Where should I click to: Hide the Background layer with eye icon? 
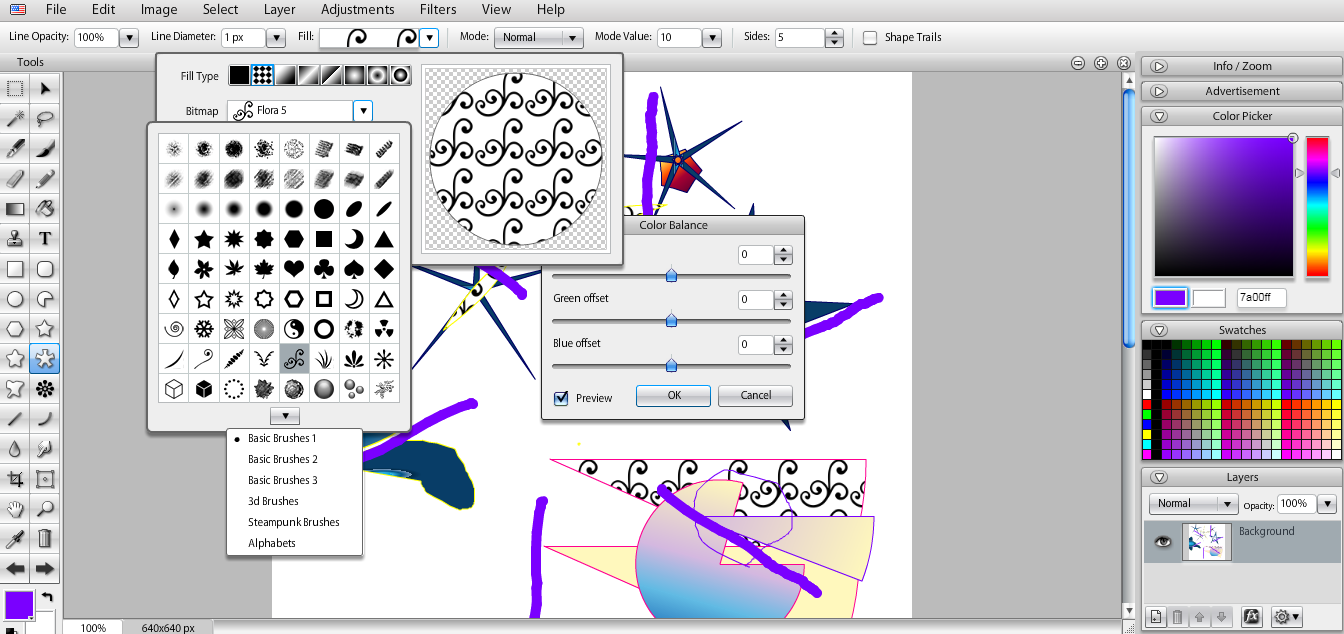point(1162,541)
